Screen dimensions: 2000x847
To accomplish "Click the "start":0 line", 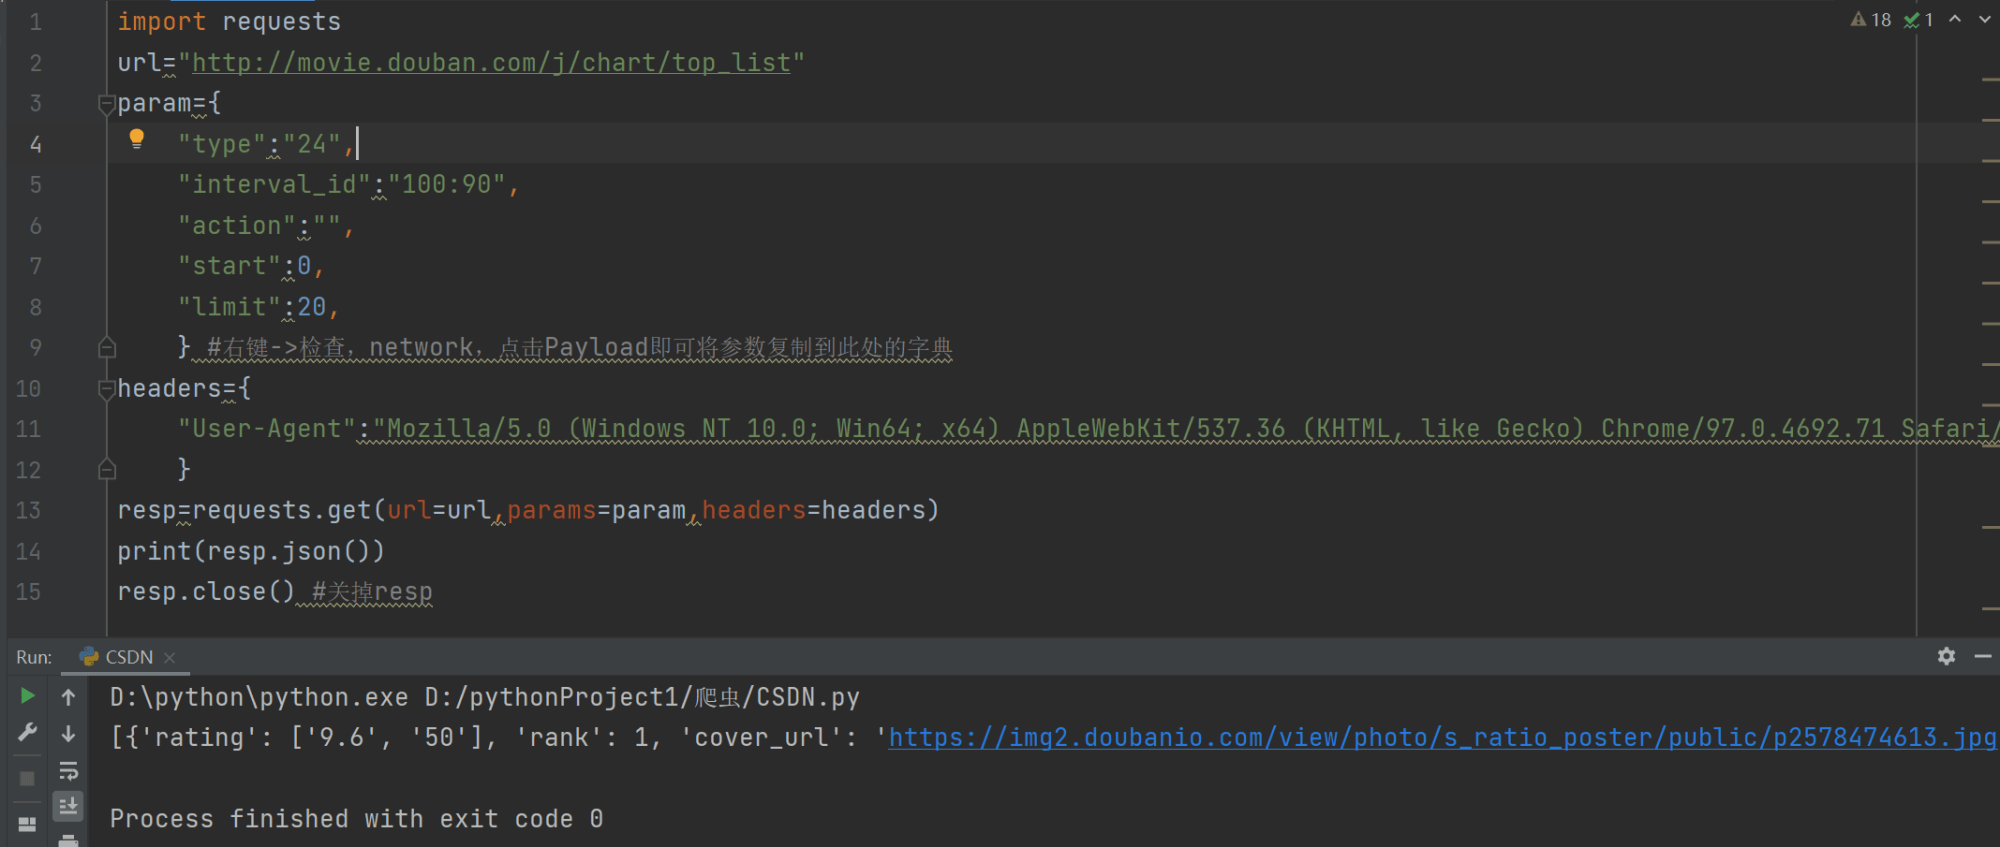I will (x=251, y=266).
